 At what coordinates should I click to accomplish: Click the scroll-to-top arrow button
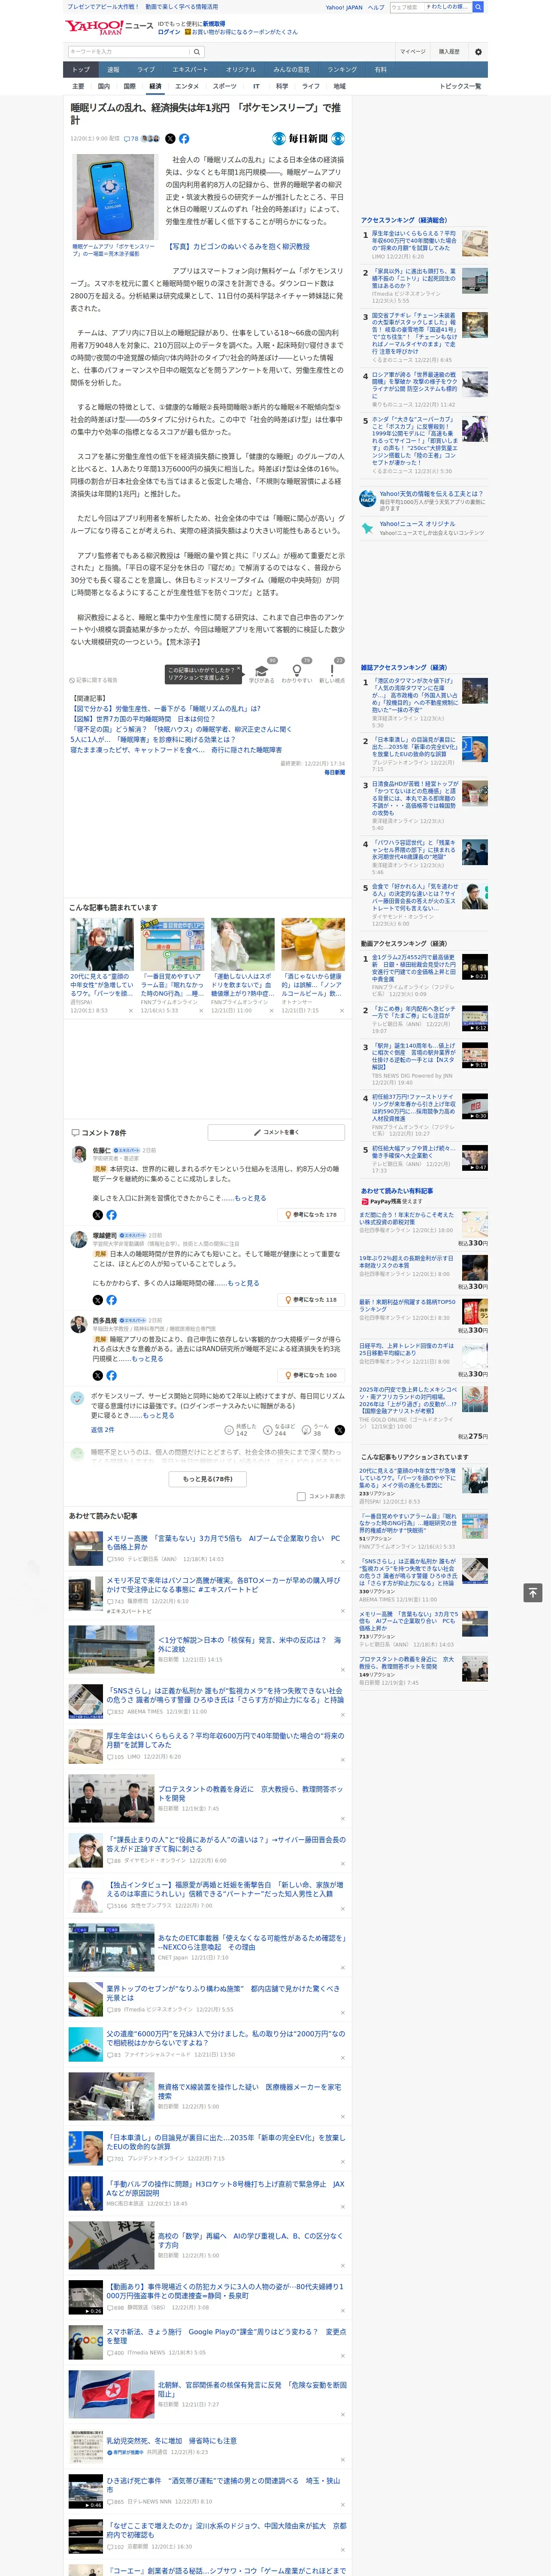[533, 1593]
